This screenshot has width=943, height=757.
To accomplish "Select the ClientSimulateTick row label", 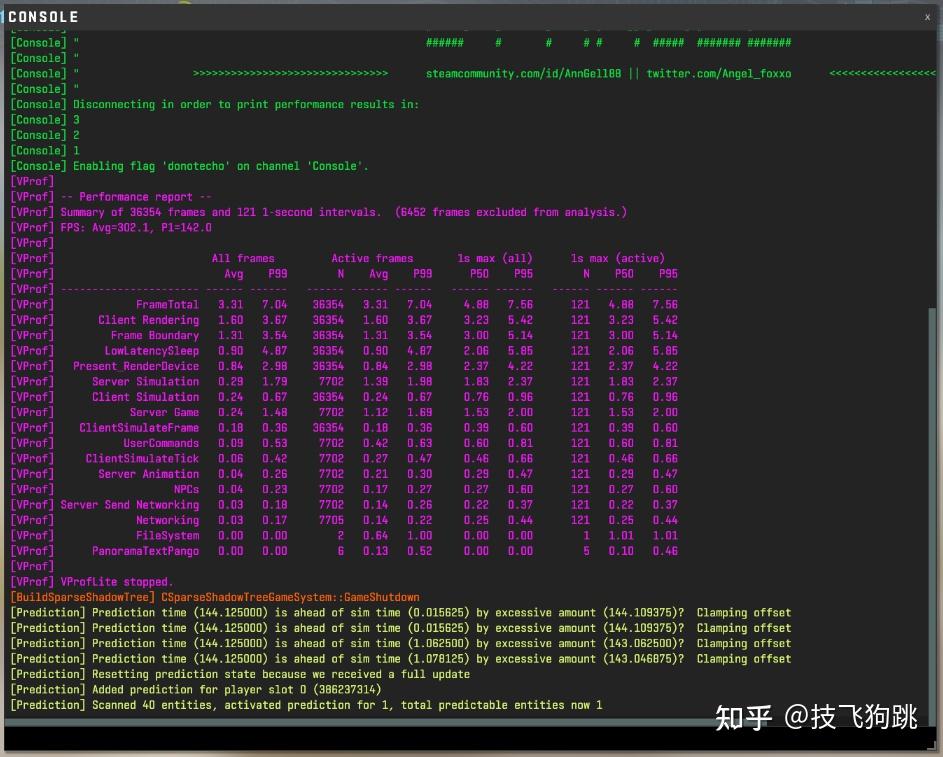I will point(142,459).
